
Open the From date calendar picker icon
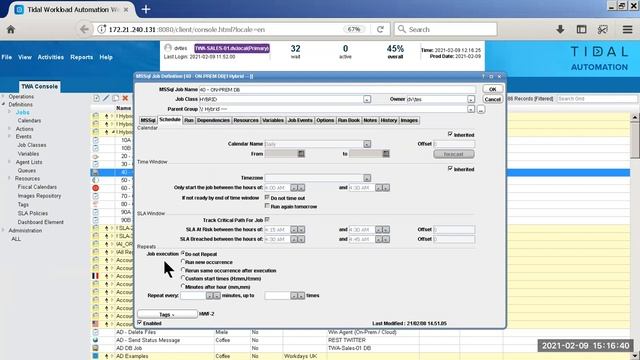[x=301, y=153]
